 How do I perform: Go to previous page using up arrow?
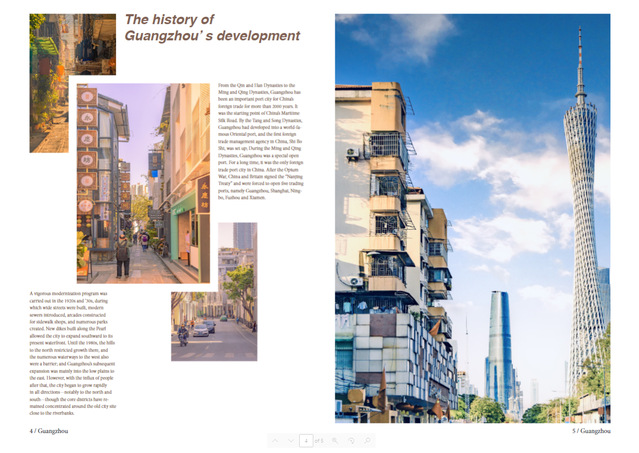pos(275,441)
